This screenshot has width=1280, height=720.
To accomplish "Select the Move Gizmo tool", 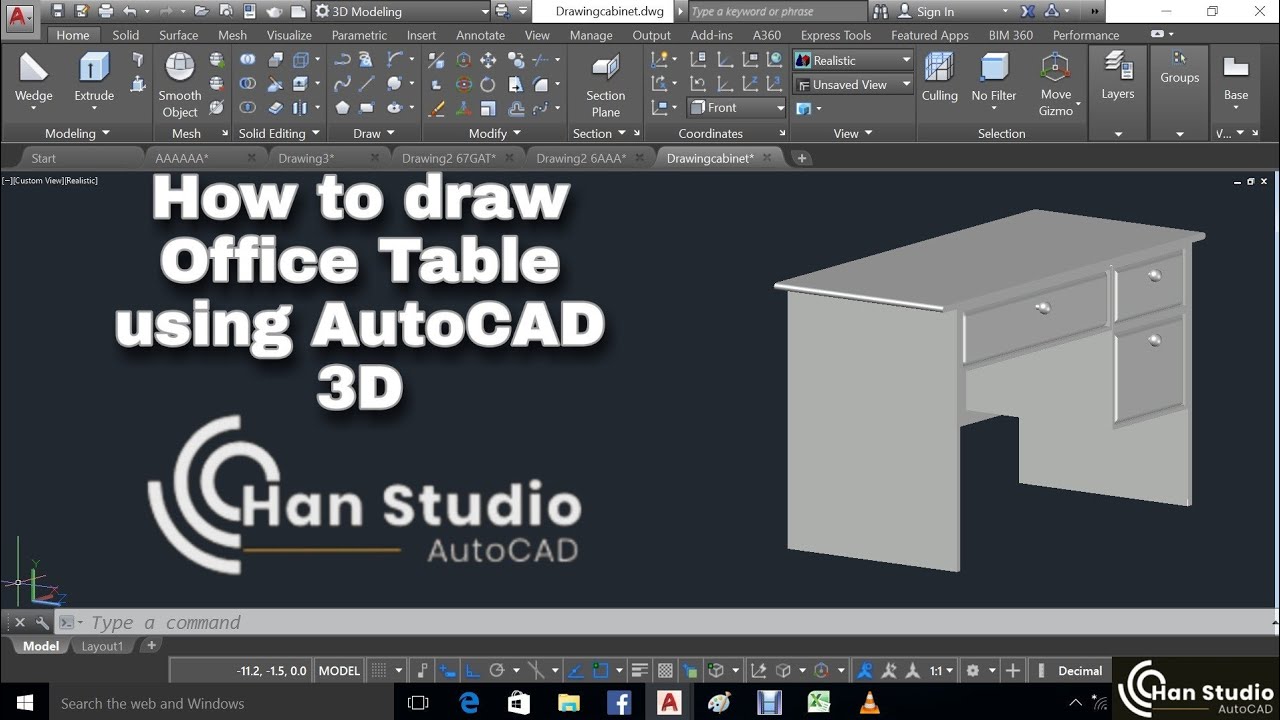I will coord(1055,85).
